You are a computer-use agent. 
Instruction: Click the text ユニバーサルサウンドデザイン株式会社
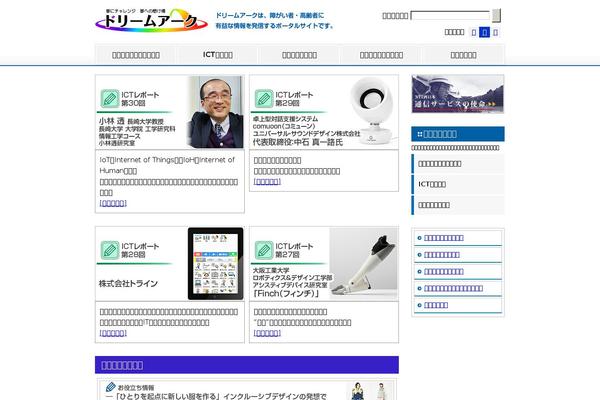tap(306, 133)
